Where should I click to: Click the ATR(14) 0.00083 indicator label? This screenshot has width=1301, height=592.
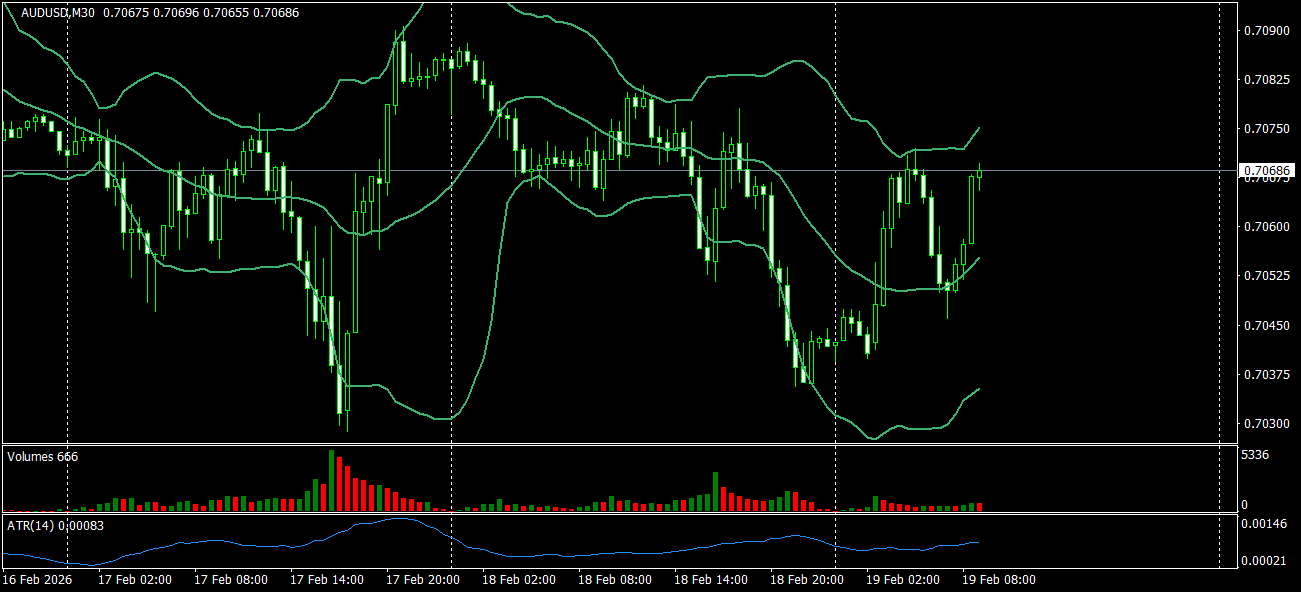(x=56, y=524)
